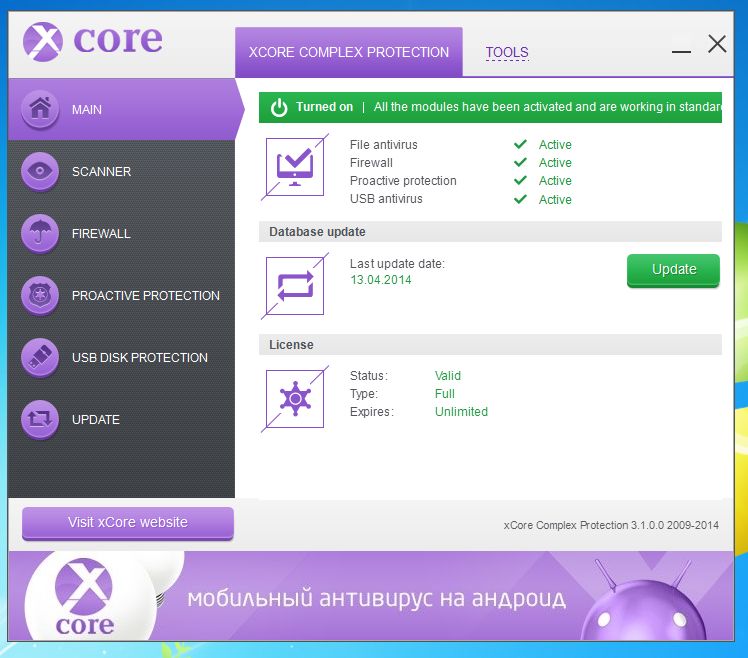Open the USB DISK PROTECTION section
The image size is (748, 658).
(140, 358)
